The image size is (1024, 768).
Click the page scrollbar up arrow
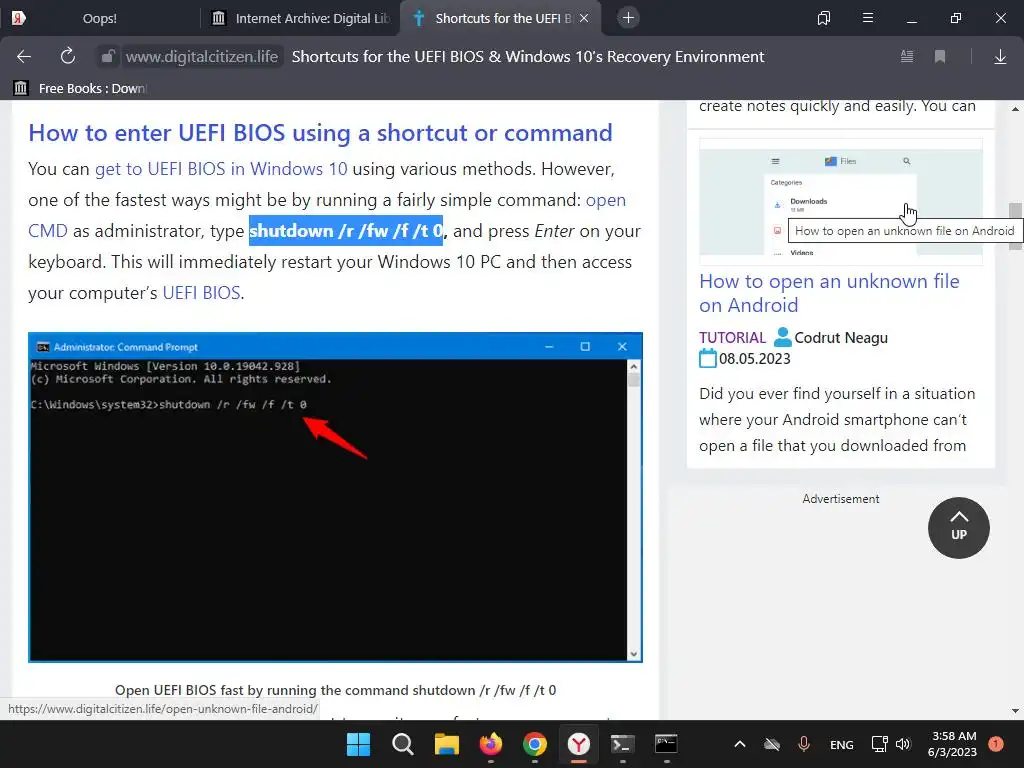[1015, 108]
